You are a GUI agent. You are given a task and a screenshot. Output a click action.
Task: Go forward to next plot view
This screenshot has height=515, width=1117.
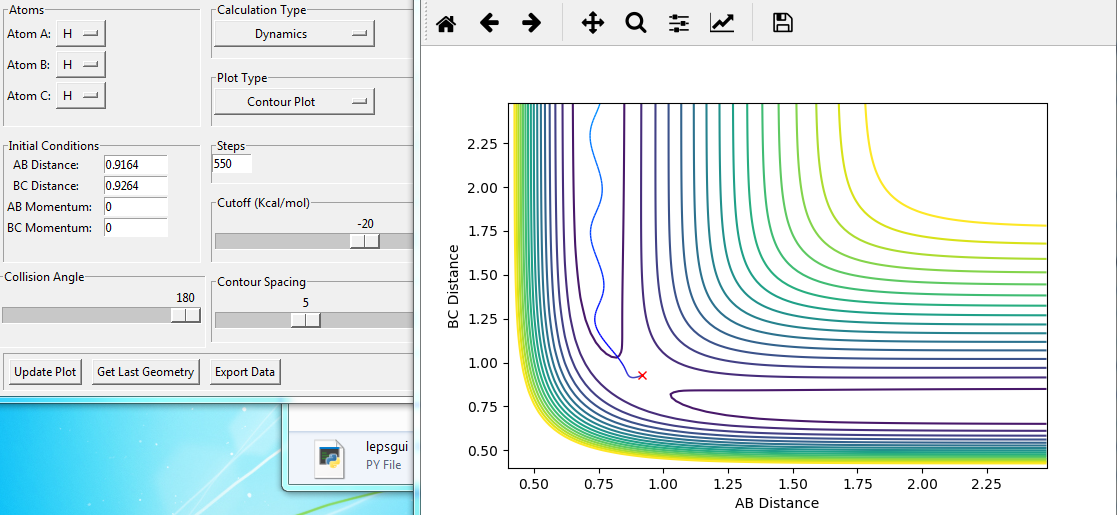[531, 24]
